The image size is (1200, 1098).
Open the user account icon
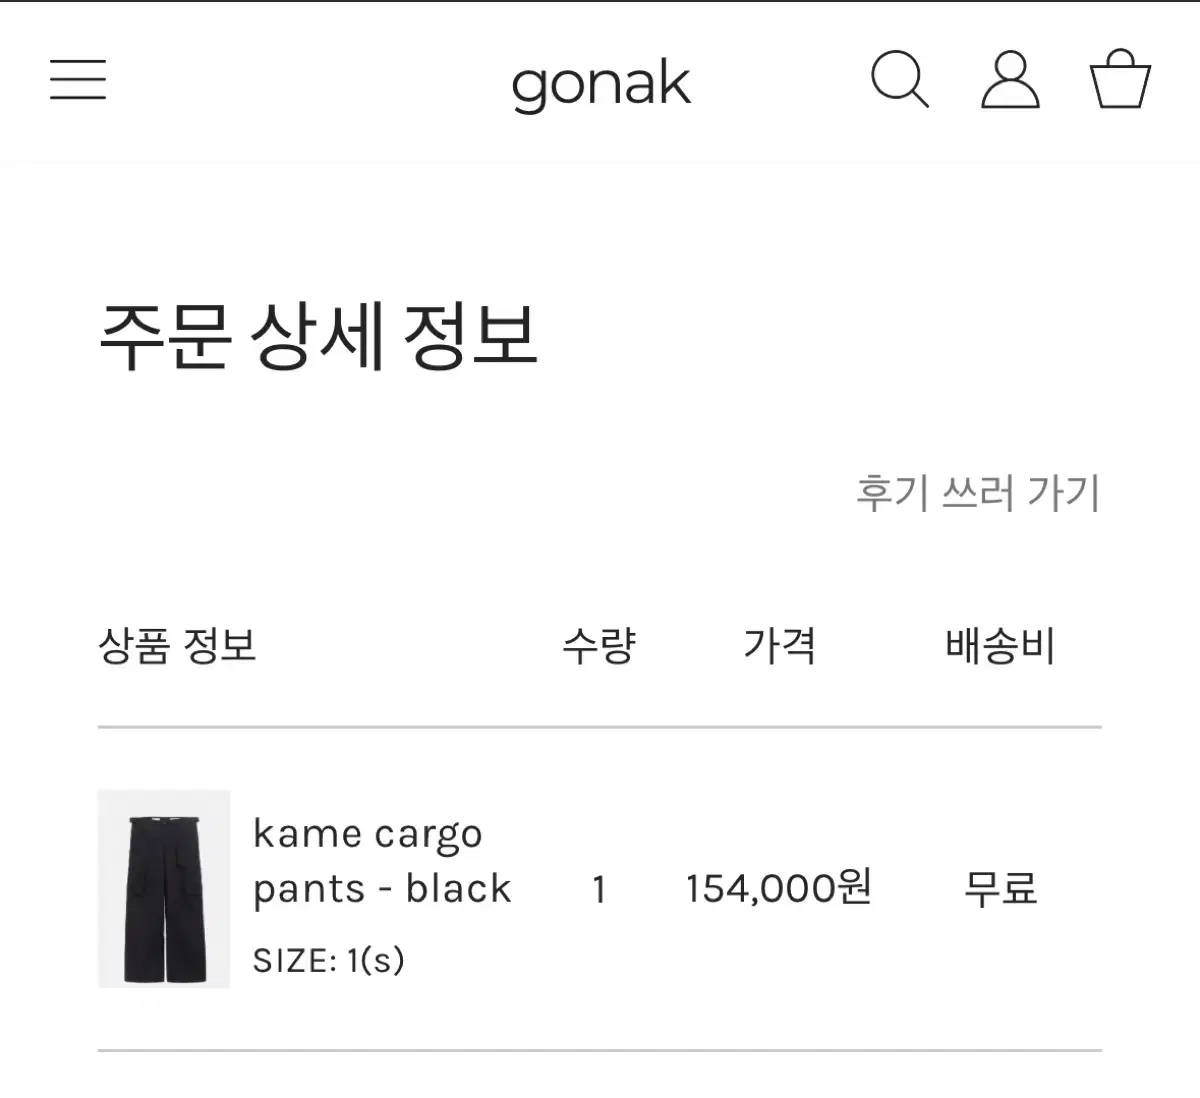tap(1010, 79)
